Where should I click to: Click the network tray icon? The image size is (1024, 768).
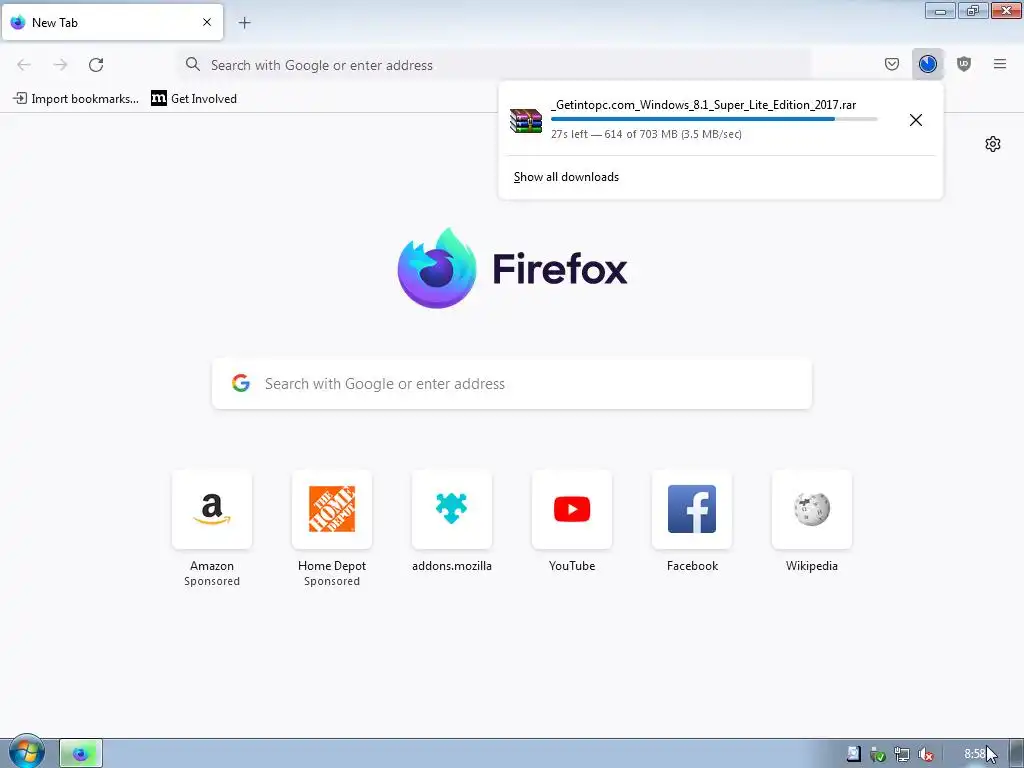[902, 754]
